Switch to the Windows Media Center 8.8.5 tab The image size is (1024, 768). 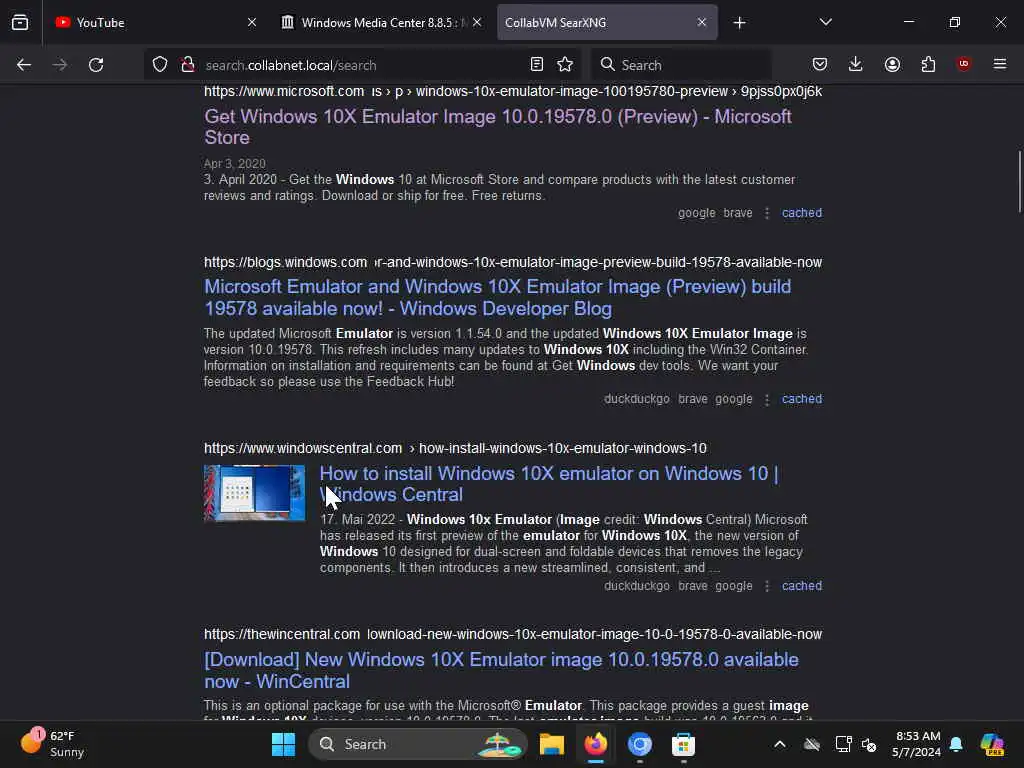[x=382, y=22]
